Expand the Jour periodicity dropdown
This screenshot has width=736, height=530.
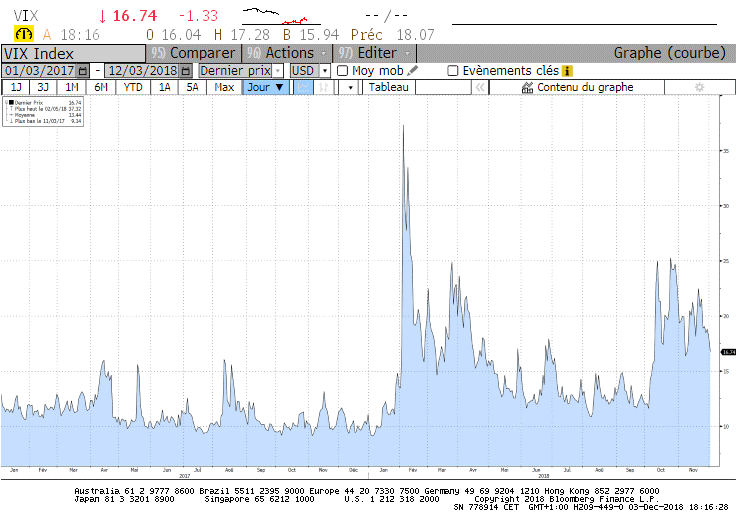266,87
